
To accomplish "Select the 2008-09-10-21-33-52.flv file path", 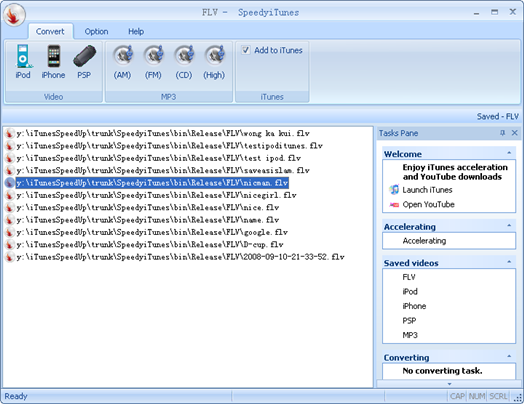I will tap(180, 257).
